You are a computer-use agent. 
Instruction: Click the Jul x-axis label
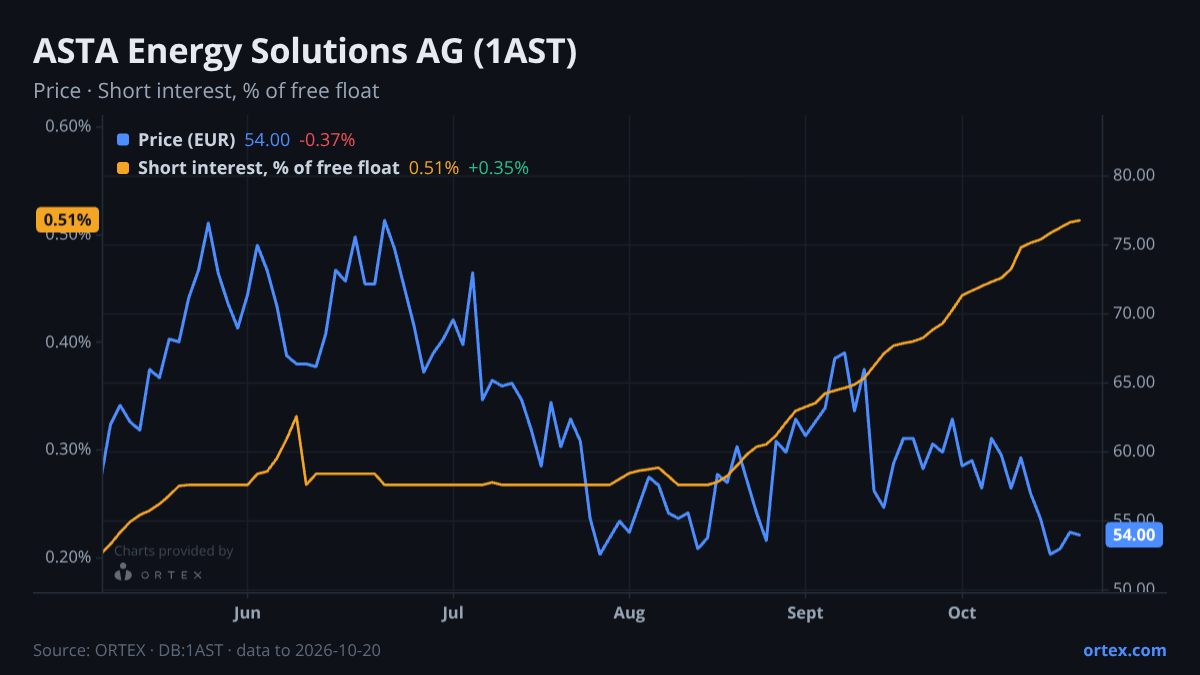[x=454, y=612]
